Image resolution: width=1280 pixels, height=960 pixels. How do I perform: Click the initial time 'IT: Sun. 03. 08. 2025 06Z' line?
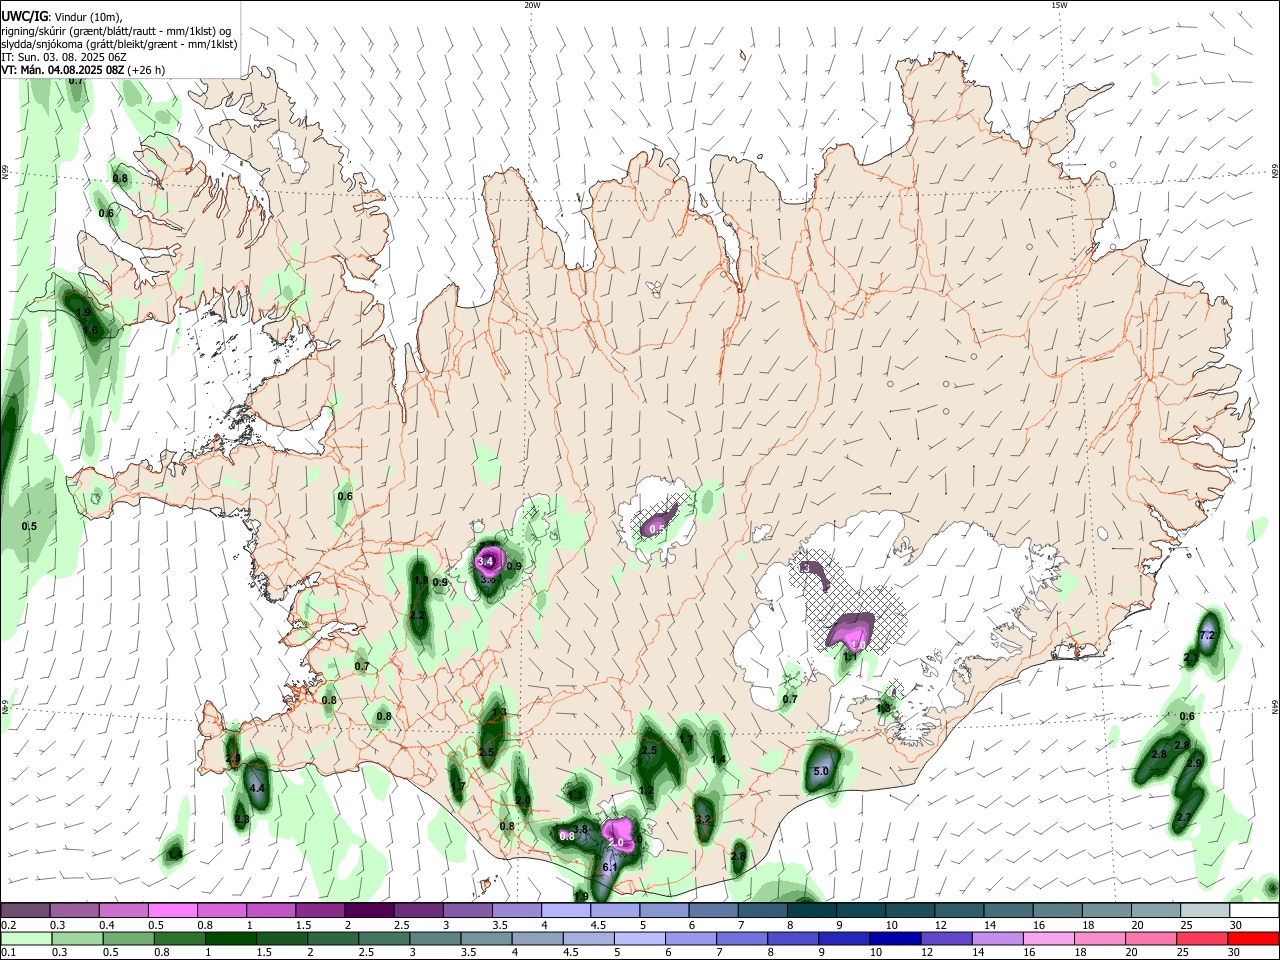[x=63, y=58]
